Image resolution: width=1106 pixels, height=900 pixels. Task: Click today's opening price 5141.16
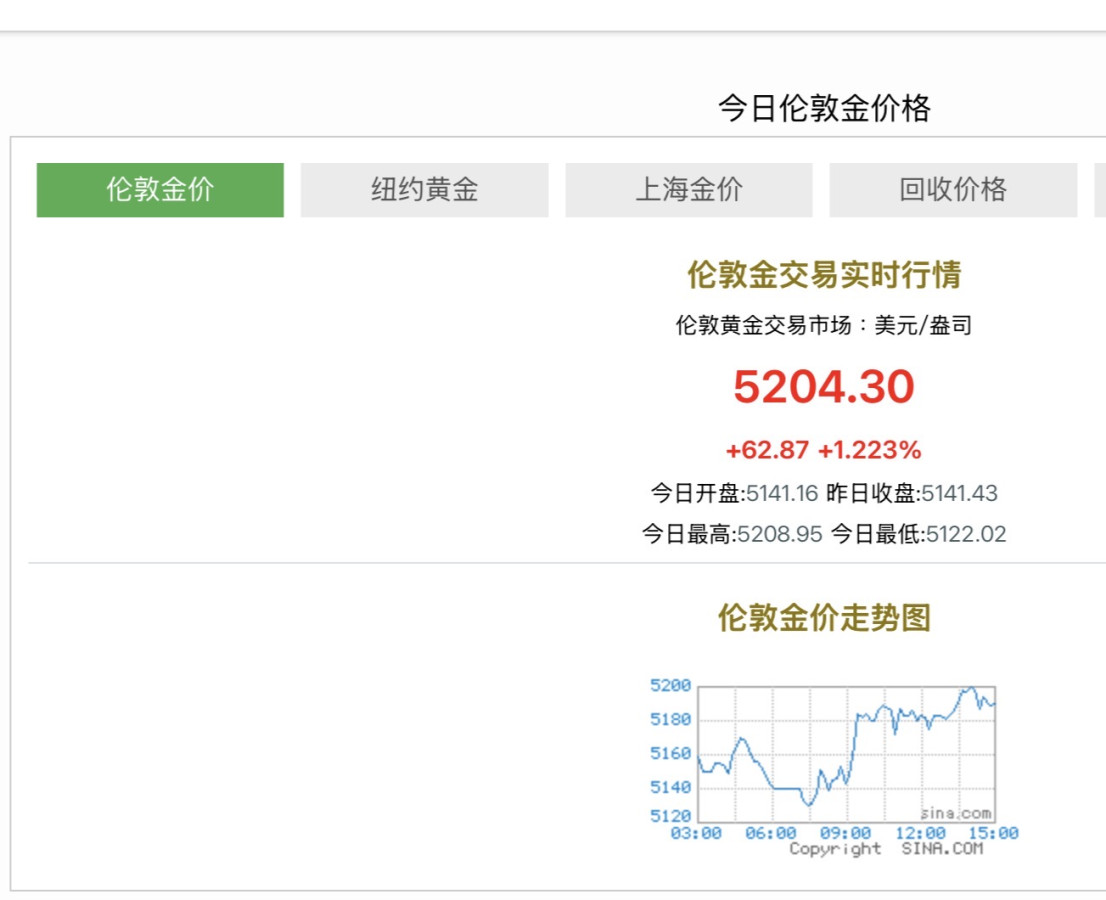pos(782,493)
